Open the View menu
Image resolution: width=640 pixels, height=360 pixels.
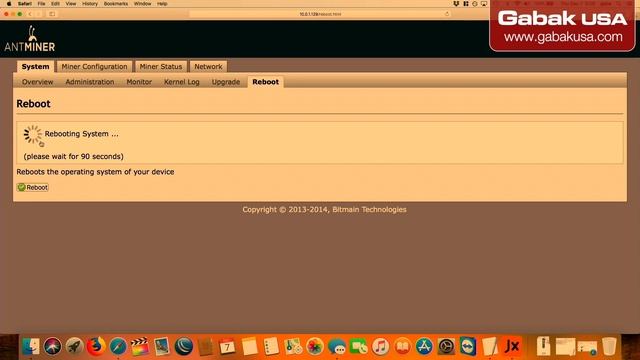pyautogui.click(x=71, y=4)
